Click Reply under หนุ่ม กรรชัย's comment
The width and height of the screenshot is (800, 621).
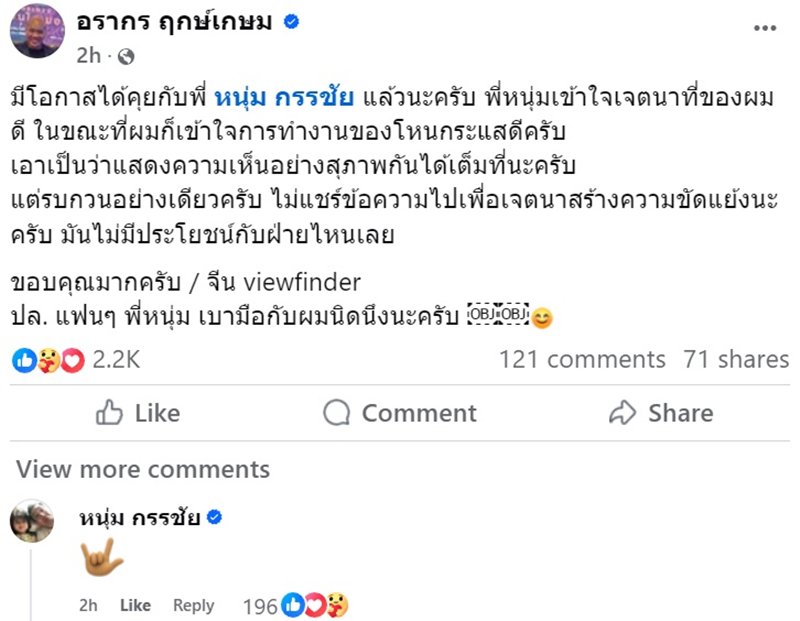193,606
